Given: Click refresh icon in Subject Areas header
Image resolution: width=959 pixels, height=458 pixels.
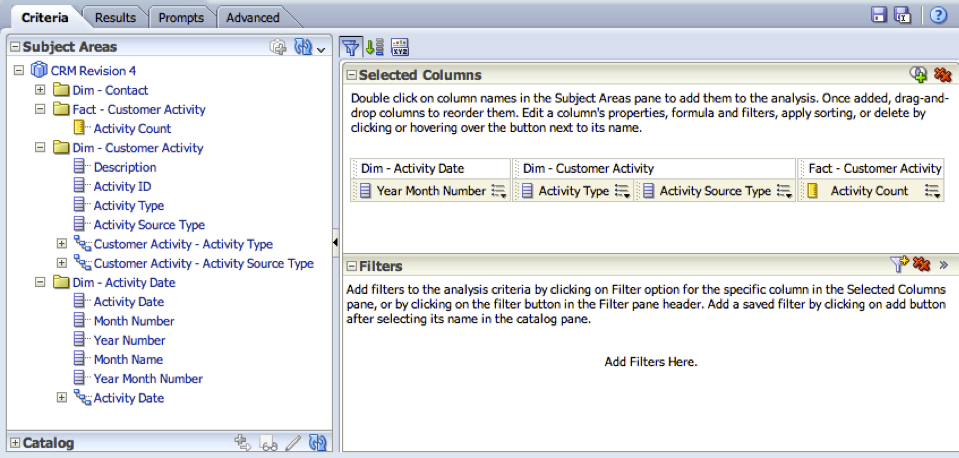Looking at the screenshot, I should click(x=303, y=46).
